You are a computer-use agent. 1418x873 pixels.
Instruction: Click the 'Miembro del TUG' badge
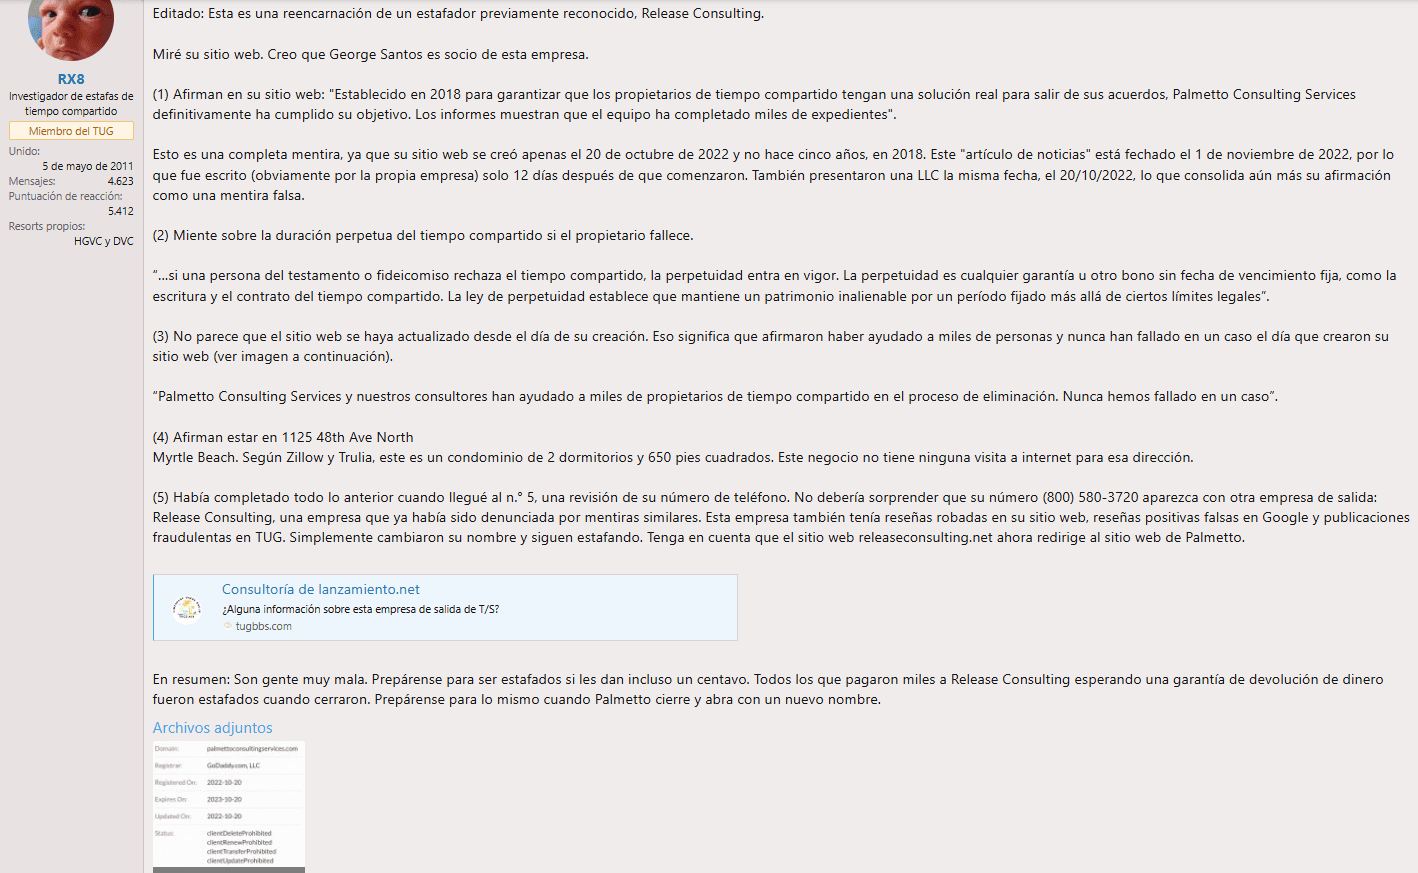[x=71, y=131]
